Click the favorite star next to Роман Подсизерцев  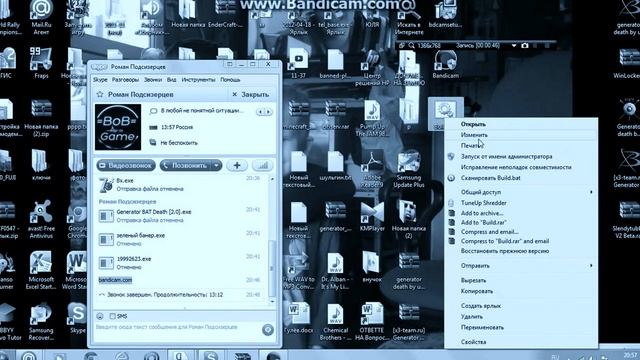click(100, 94)
